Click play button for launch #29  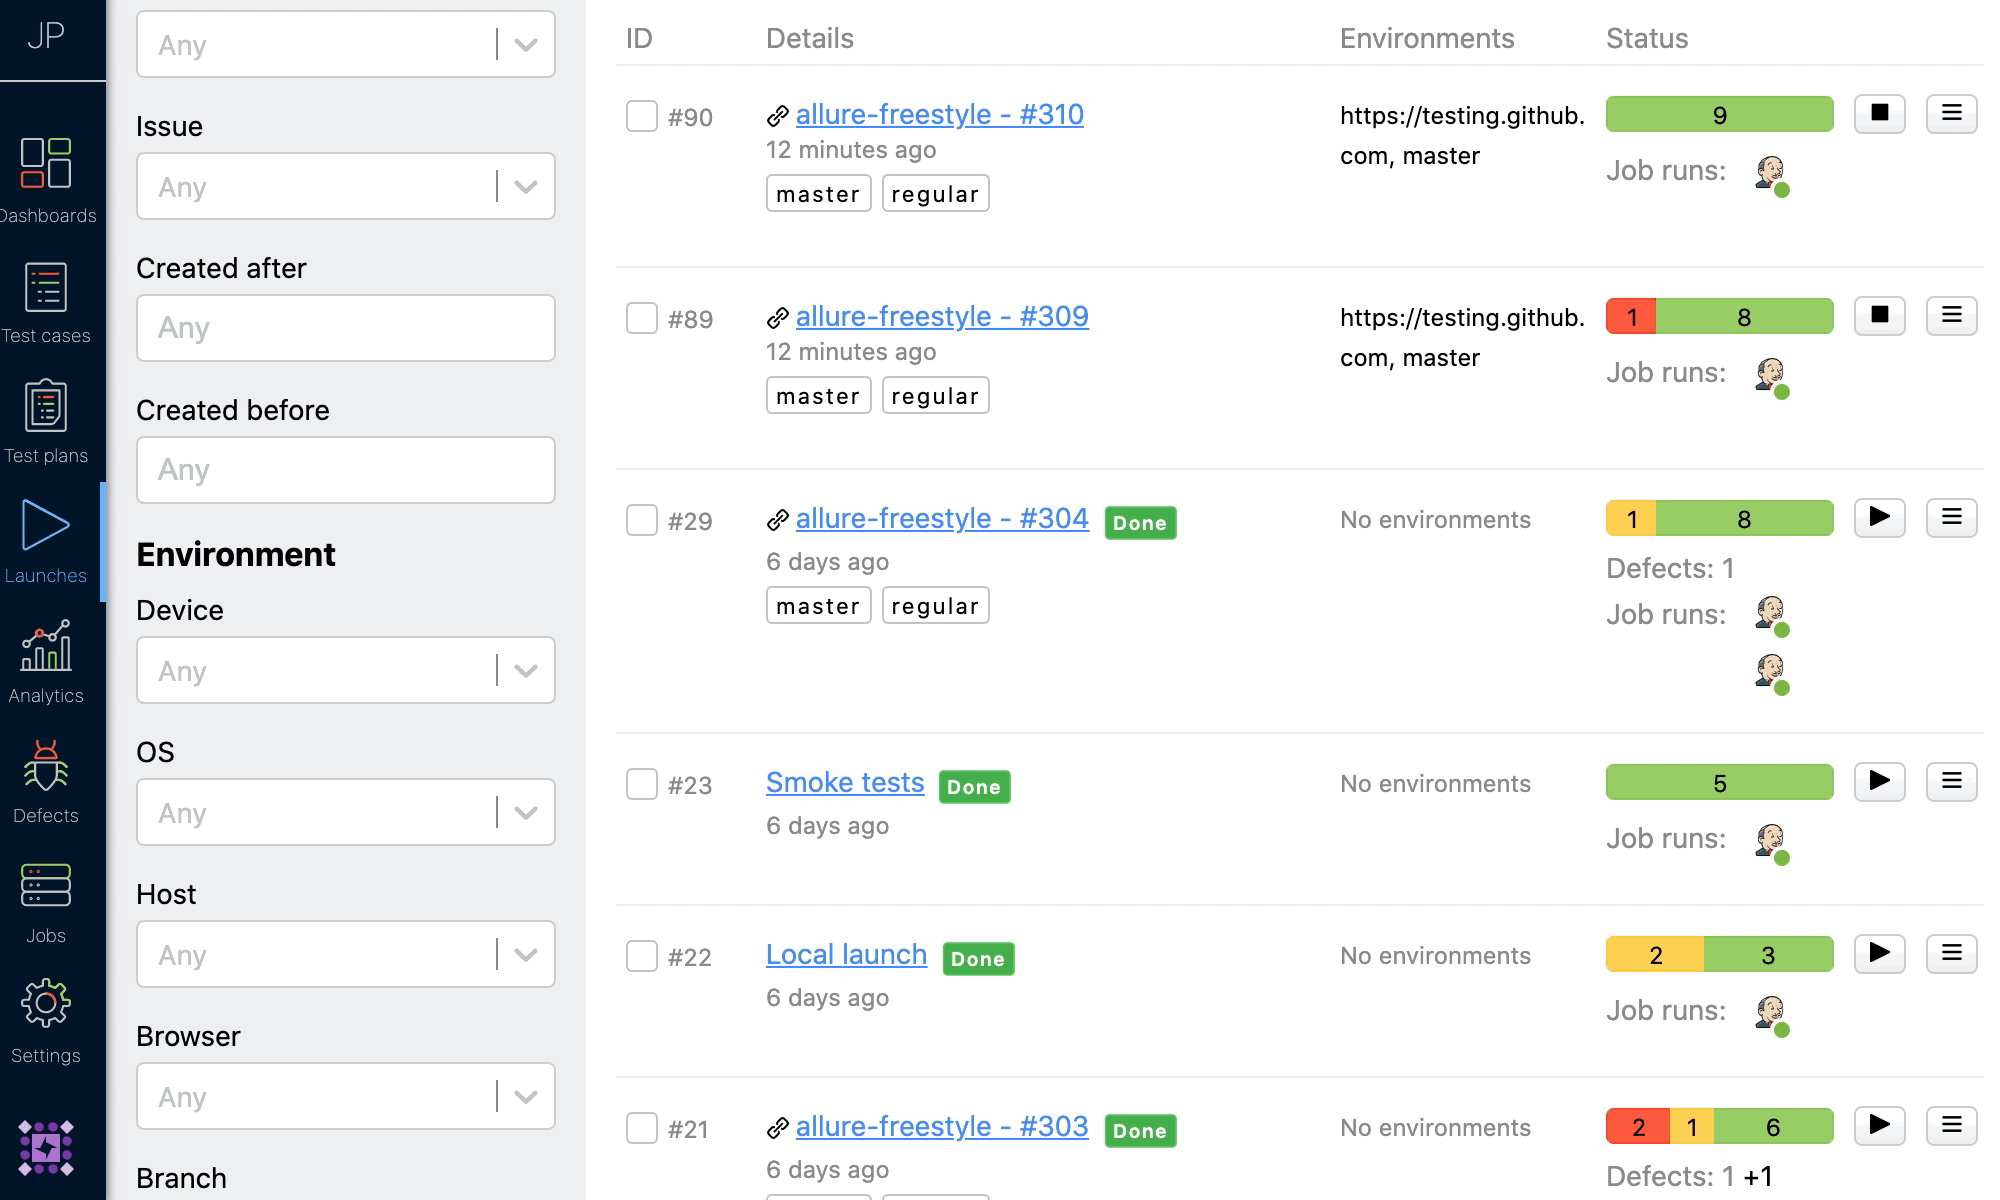pyautogui.click(x=1880, y=519)
